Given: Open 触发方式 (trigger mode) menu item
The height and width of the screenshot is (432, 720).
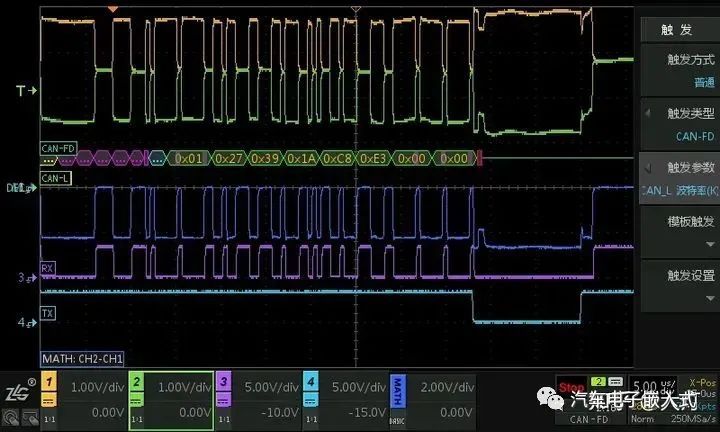Looking at the screenshot, I should click(681, 70).
